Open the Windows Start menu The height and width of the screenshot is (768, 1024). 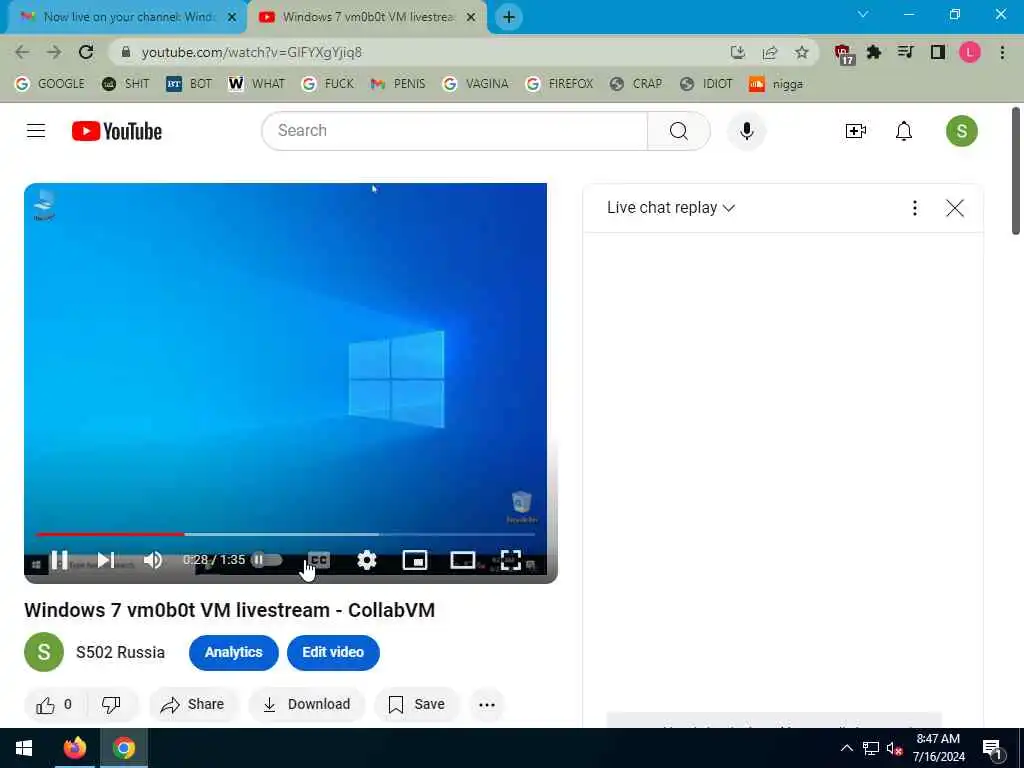point(24,748)
